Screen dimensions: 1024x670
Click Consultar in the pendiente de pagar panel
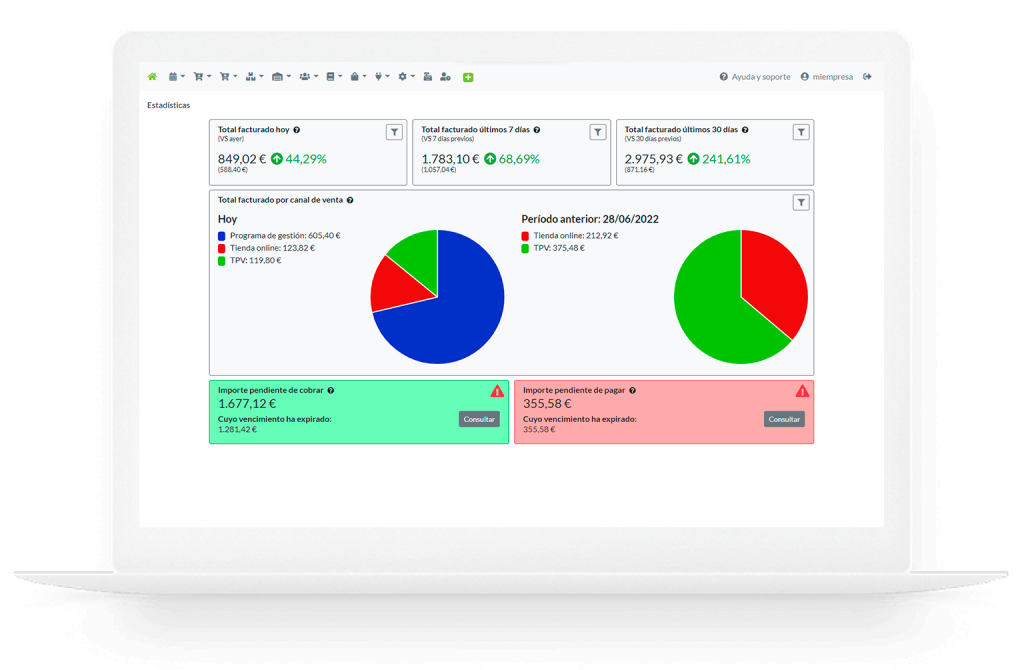[784, 419]
